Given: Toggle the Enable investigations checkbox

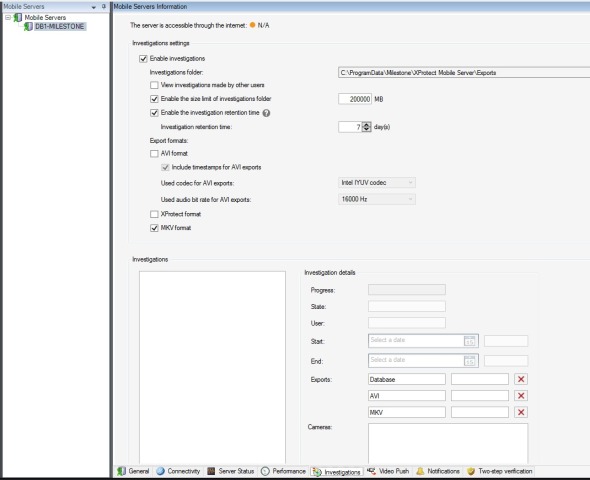Looking at the screenshot, I should pos(143,59).
